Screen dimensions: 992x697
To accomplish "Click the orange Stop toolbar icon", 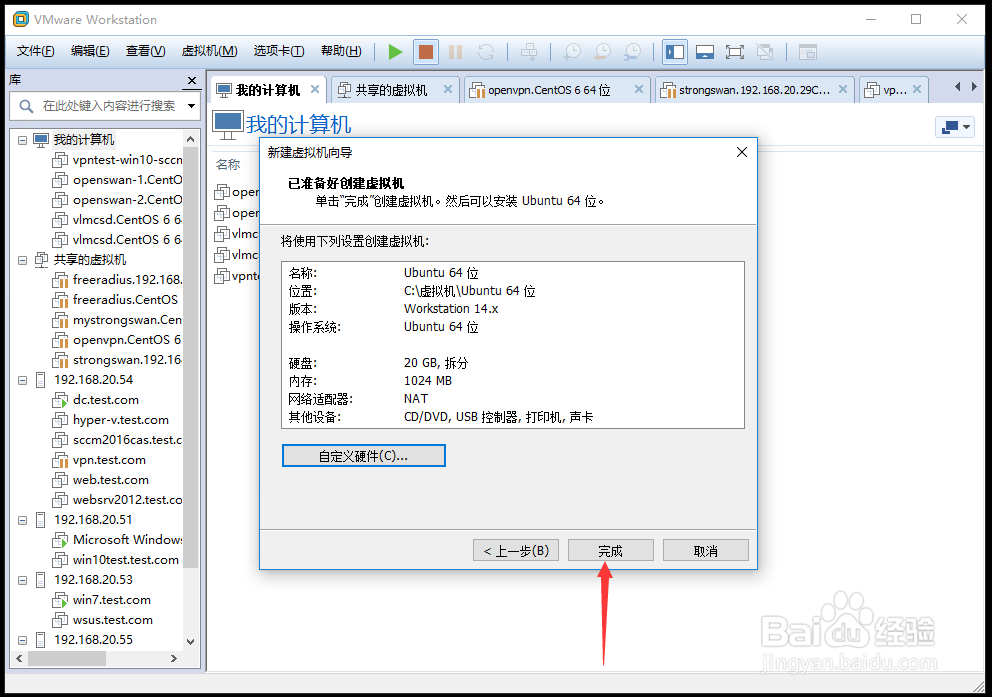I will point(426,52).
